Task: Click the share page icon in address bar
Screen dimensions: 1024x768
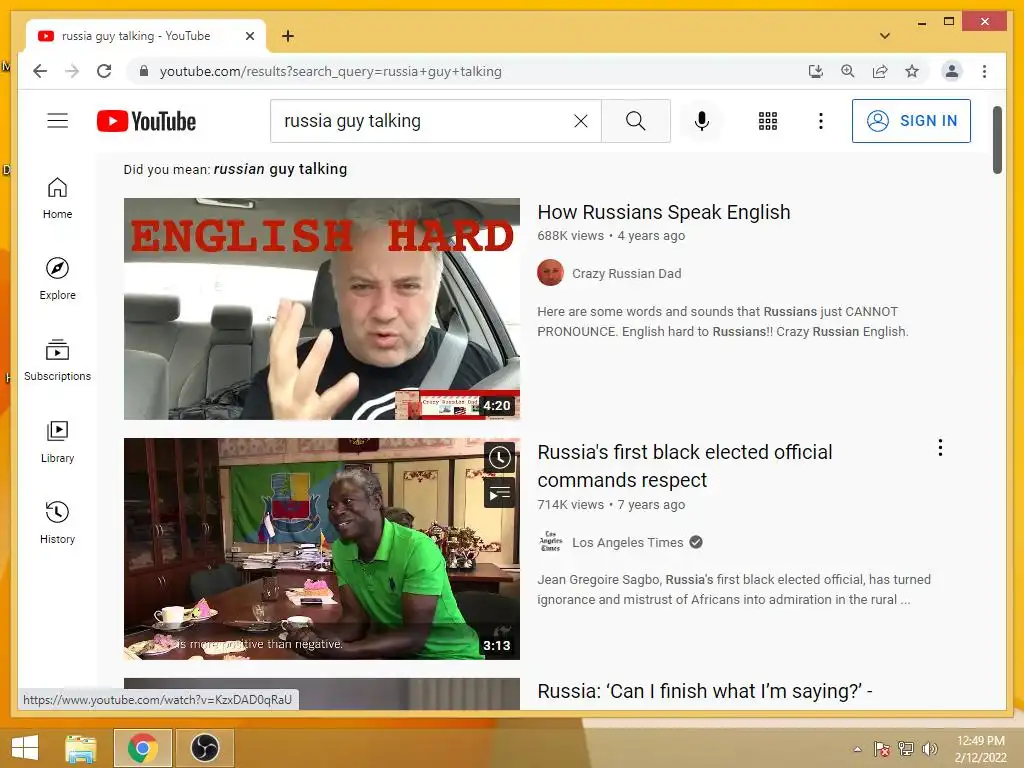Action: click(880, 71)
